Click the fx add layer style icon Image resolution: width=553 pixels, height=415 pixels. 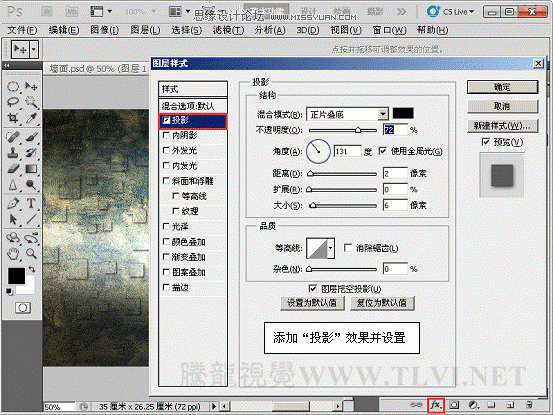click(x=436, y=405)
